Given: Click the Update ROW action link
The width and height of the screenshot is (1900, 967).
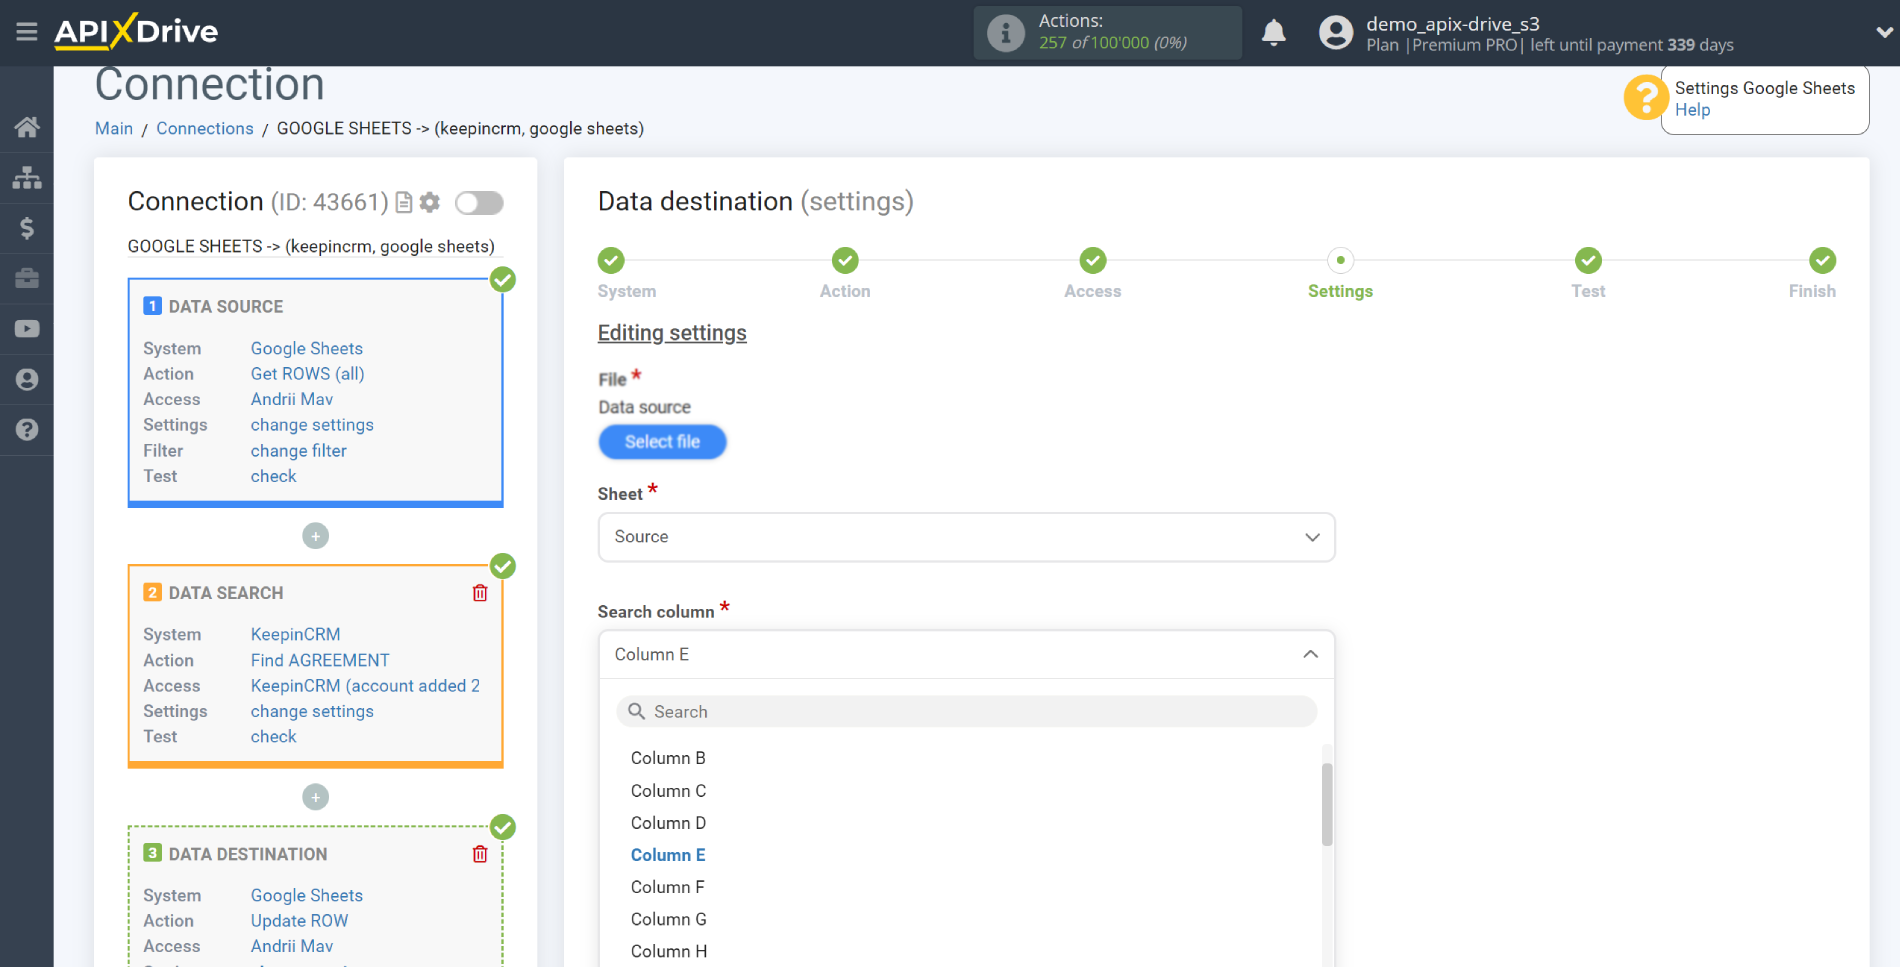Looking at the screenshot, I should 299,921.
